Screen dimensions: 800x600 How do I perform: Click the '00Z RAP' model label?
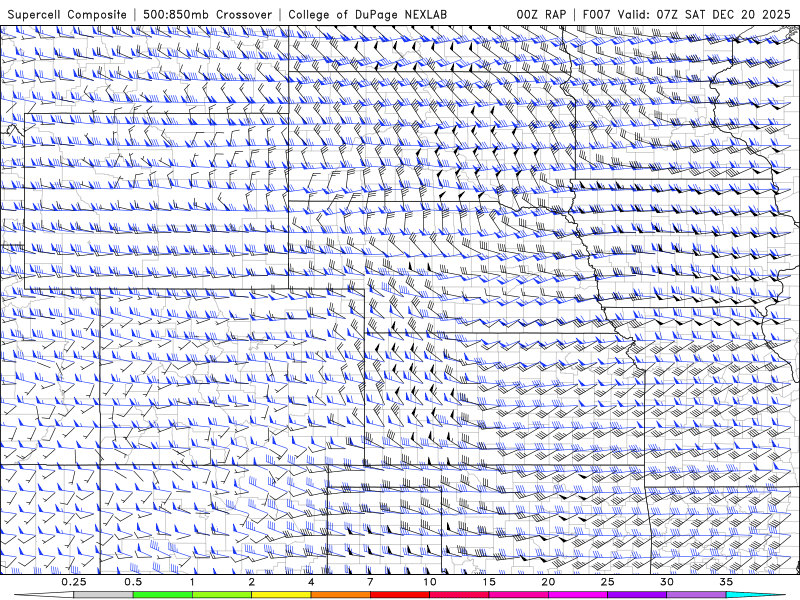541,14
